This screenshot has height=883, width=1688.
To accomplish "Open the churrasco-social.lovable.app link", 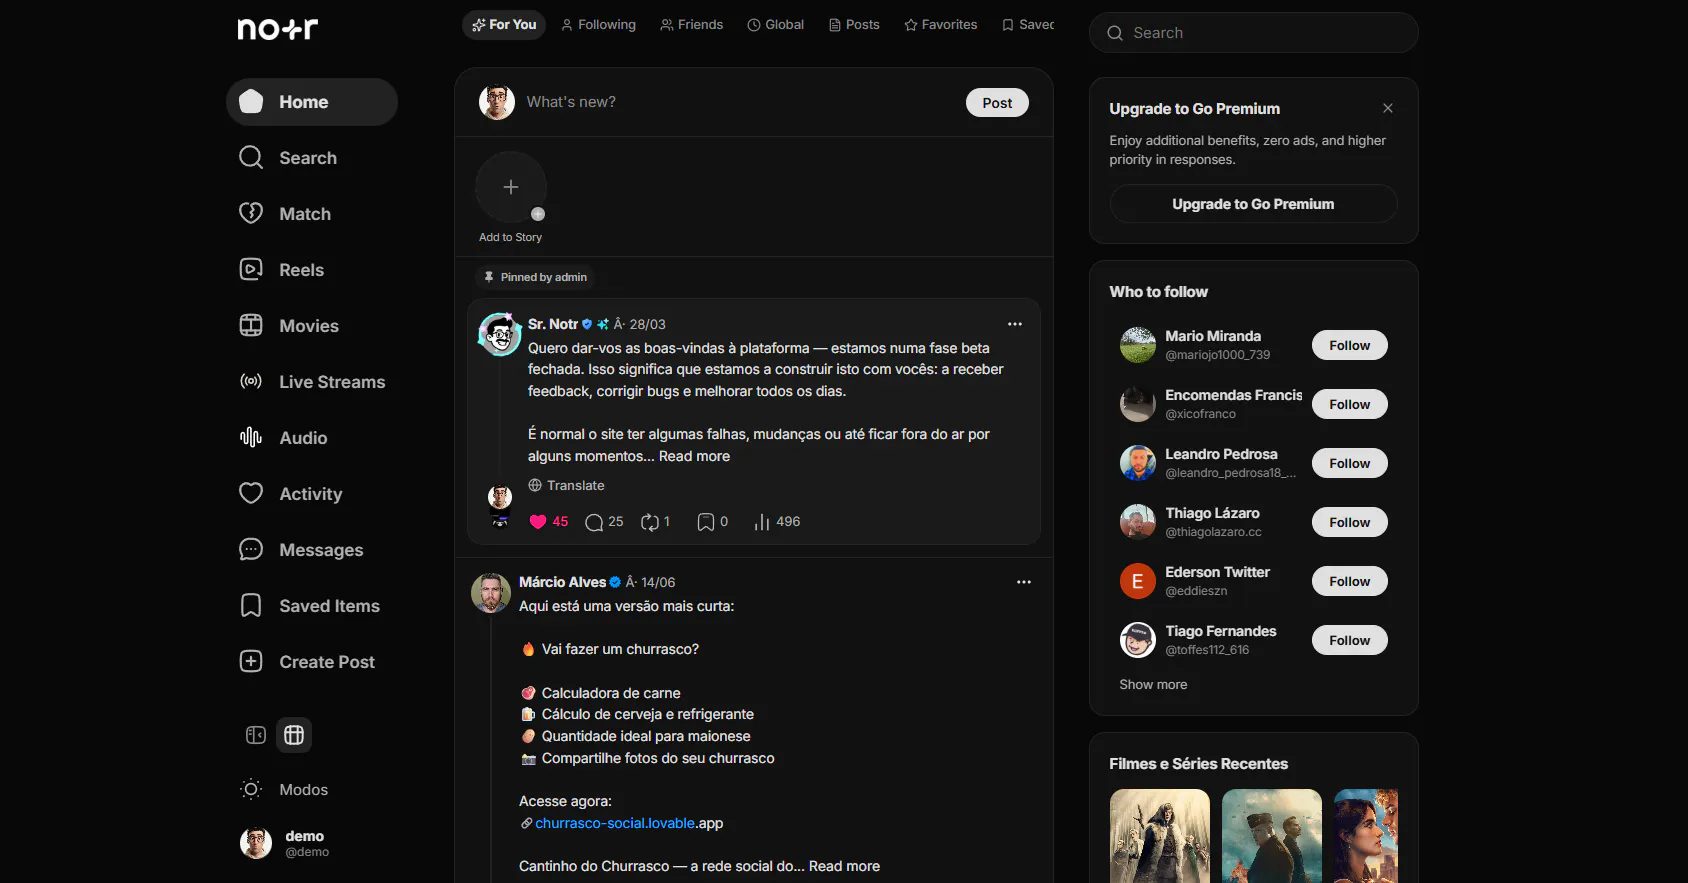I will 629,823.
